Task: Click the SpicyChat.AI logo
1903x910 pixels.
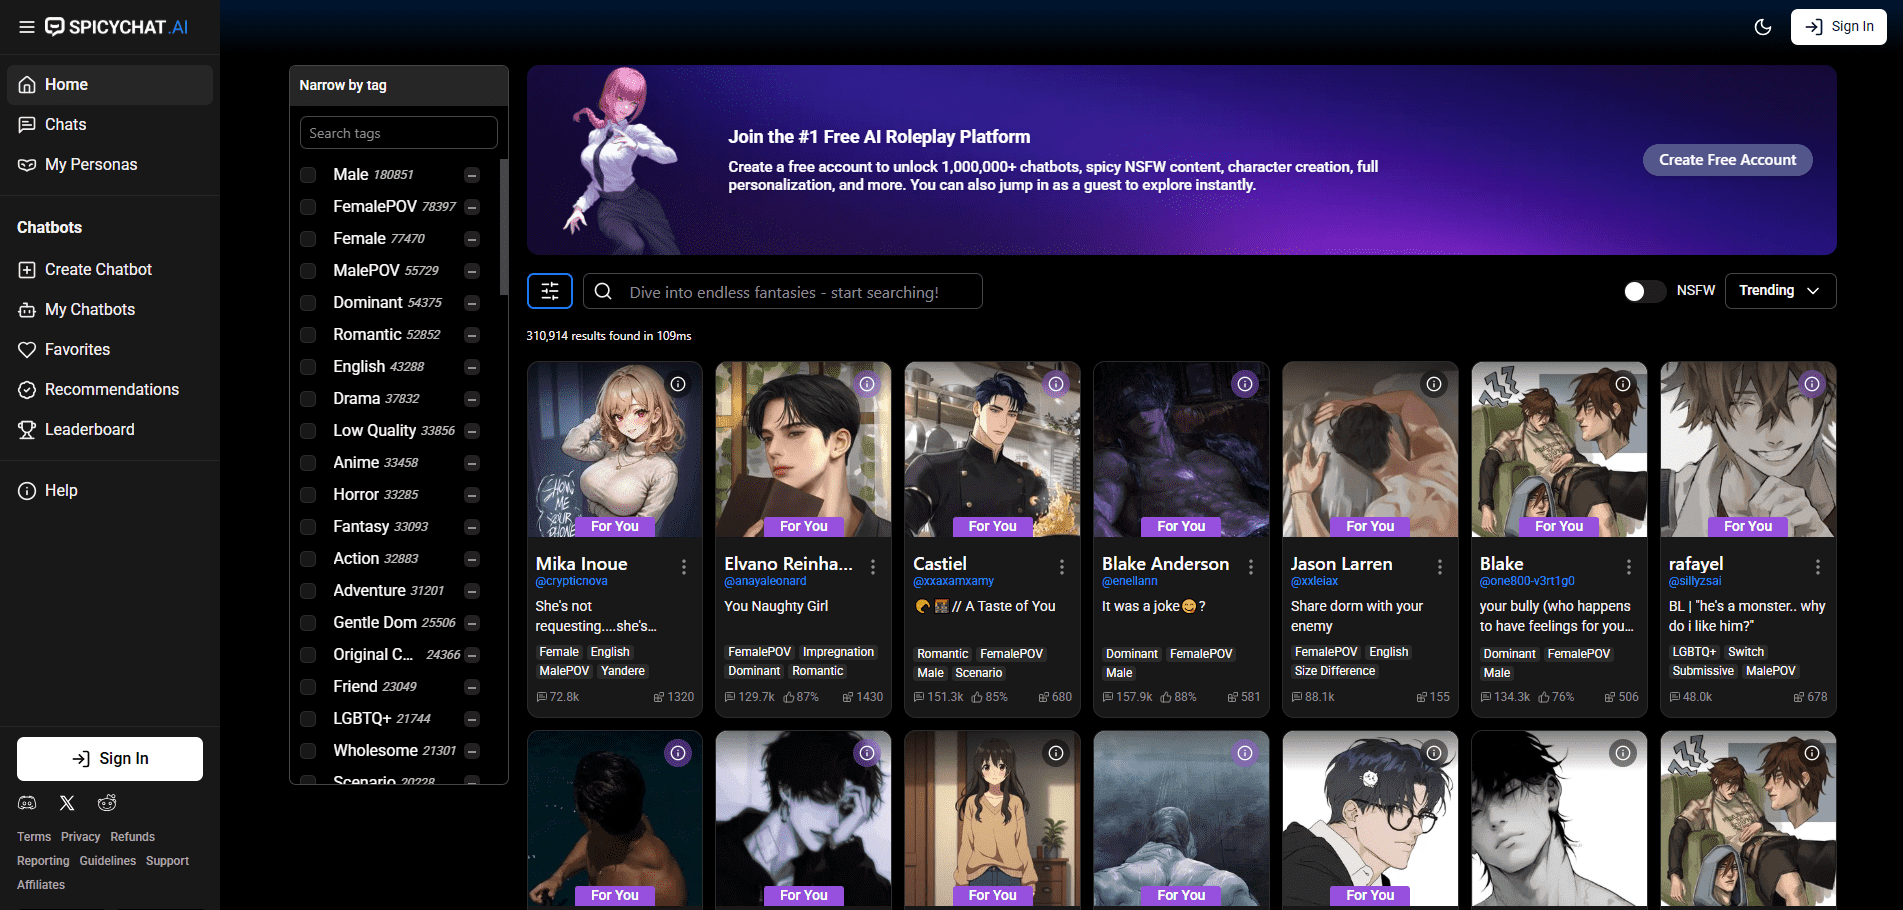Action: coord(117,27)
